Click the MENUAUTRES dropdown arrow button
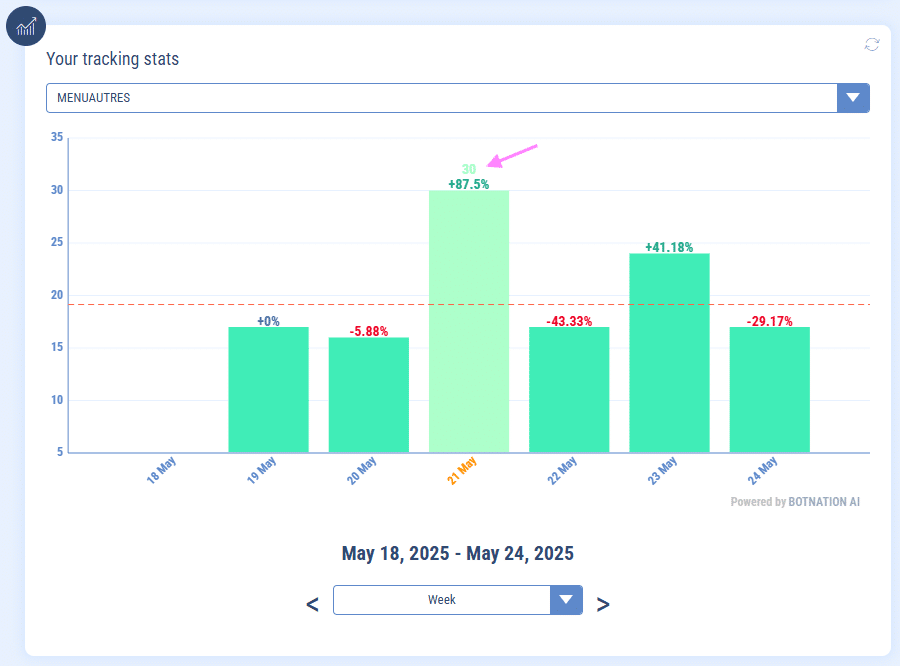The image size is (900, 666). 853,98
